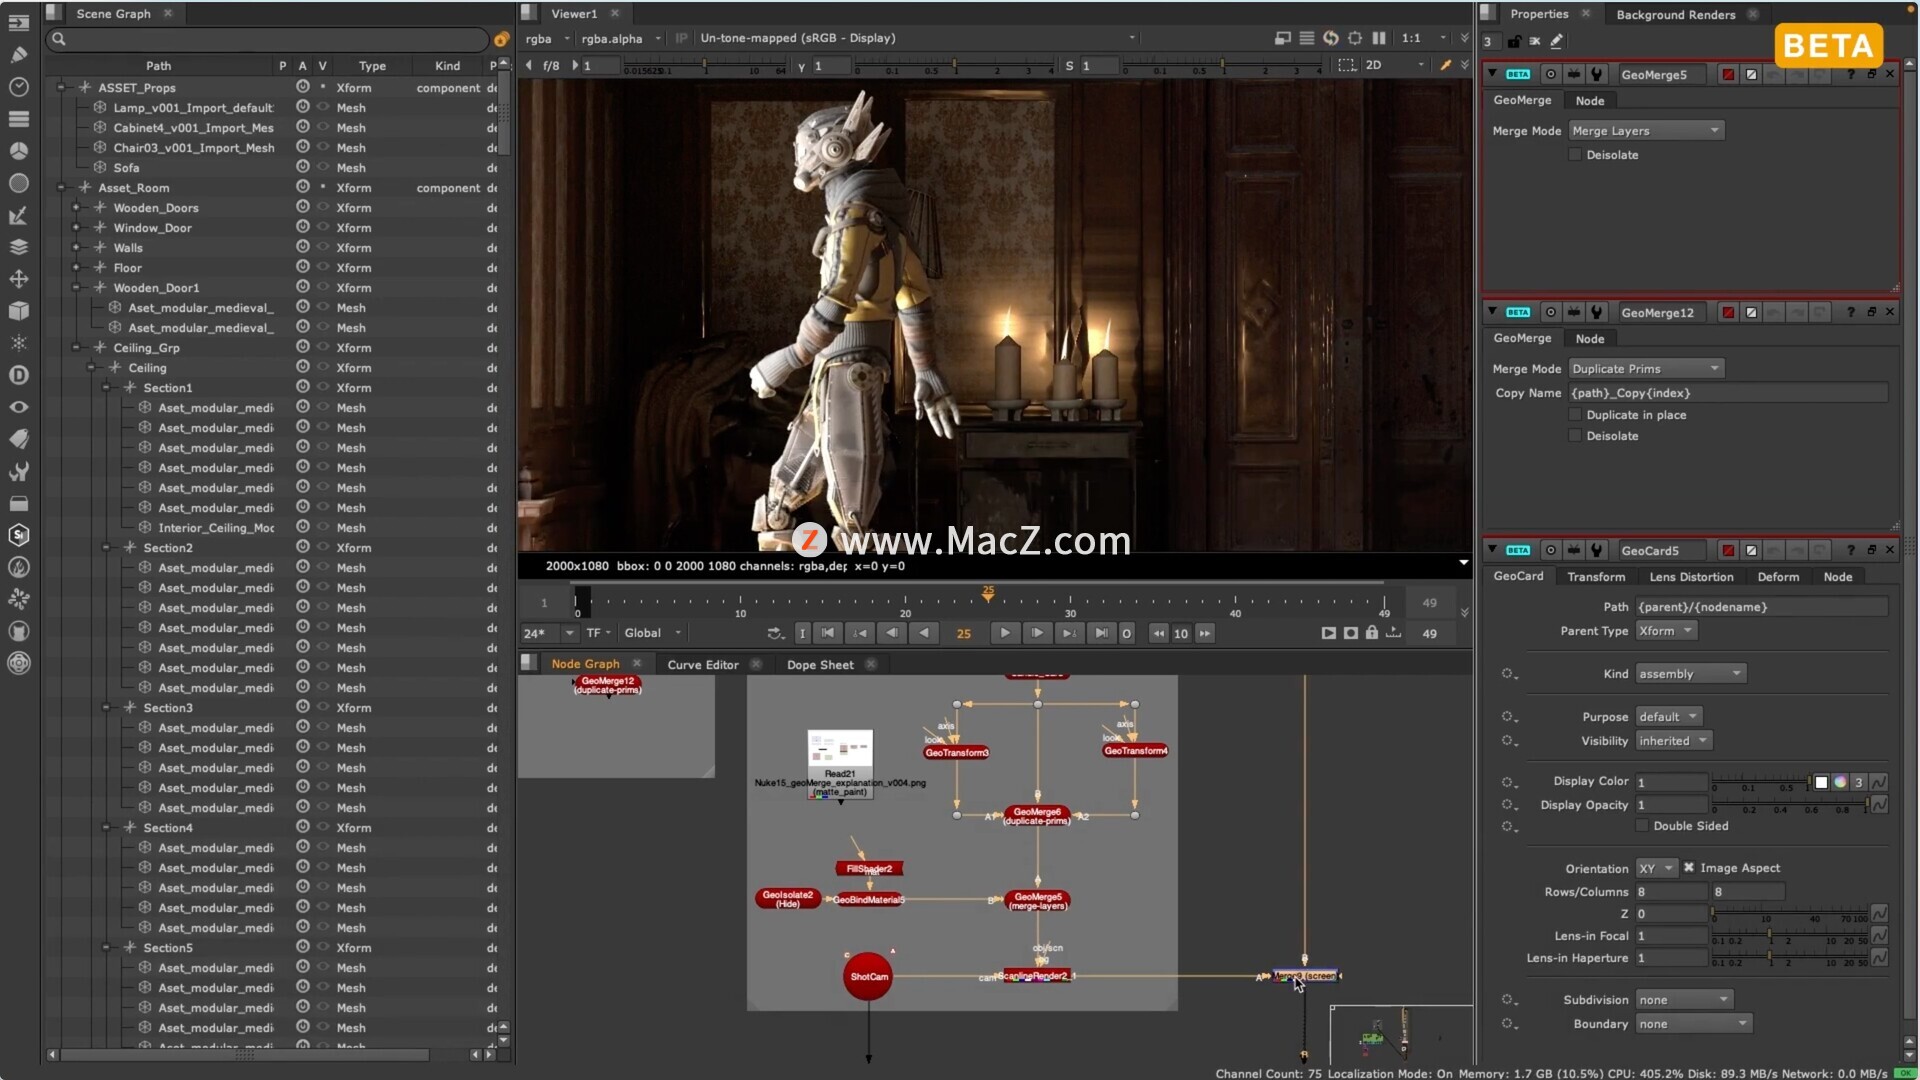Skip backward by increment frames button
The width and height of the screenshot is (1920, 1080).
[1158, 633]
